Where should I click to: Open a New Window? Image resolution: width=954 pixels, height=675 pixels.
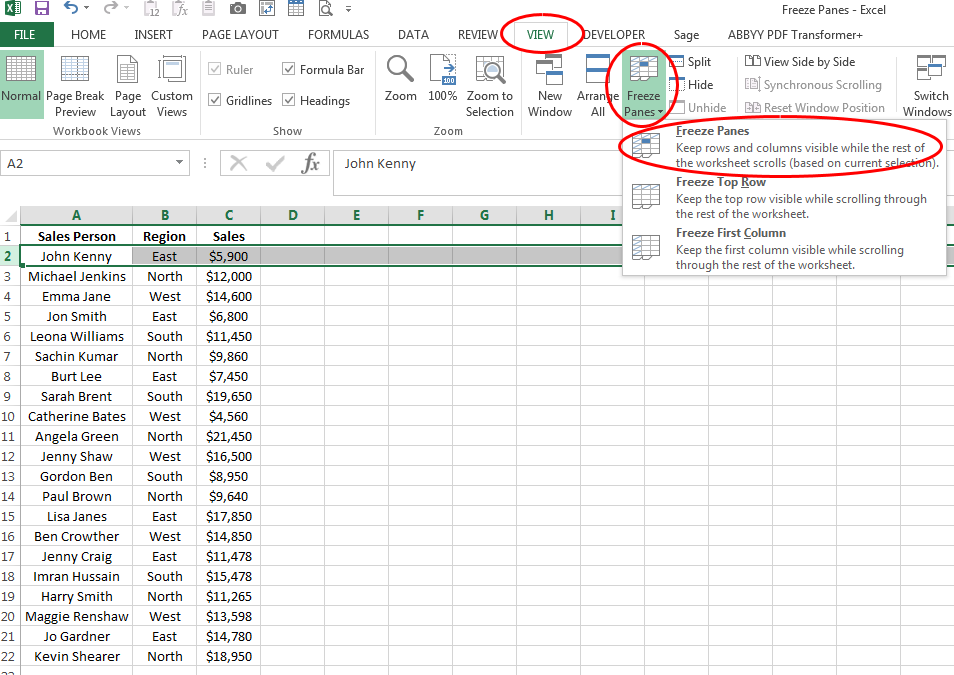click(x=550, y=86)
